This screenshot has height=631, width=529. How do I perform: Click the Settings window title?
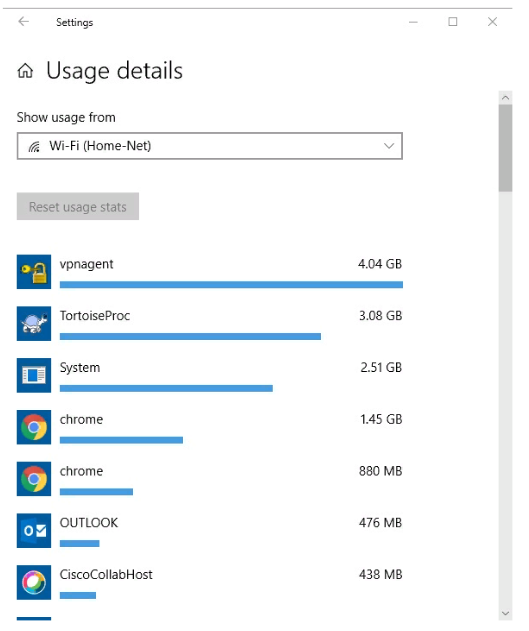74,23
